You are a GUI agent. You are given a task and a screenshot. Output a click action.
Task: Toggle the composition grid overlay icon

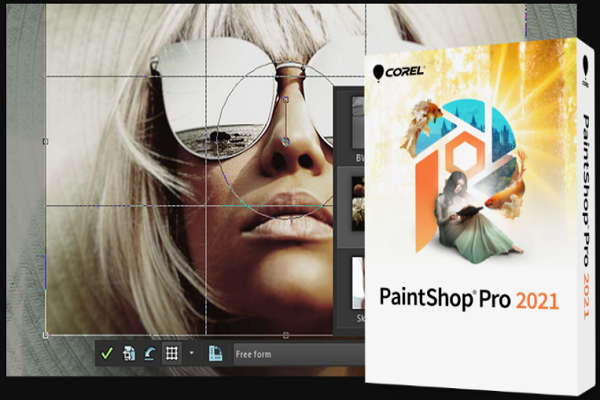(x=171, y=353)
